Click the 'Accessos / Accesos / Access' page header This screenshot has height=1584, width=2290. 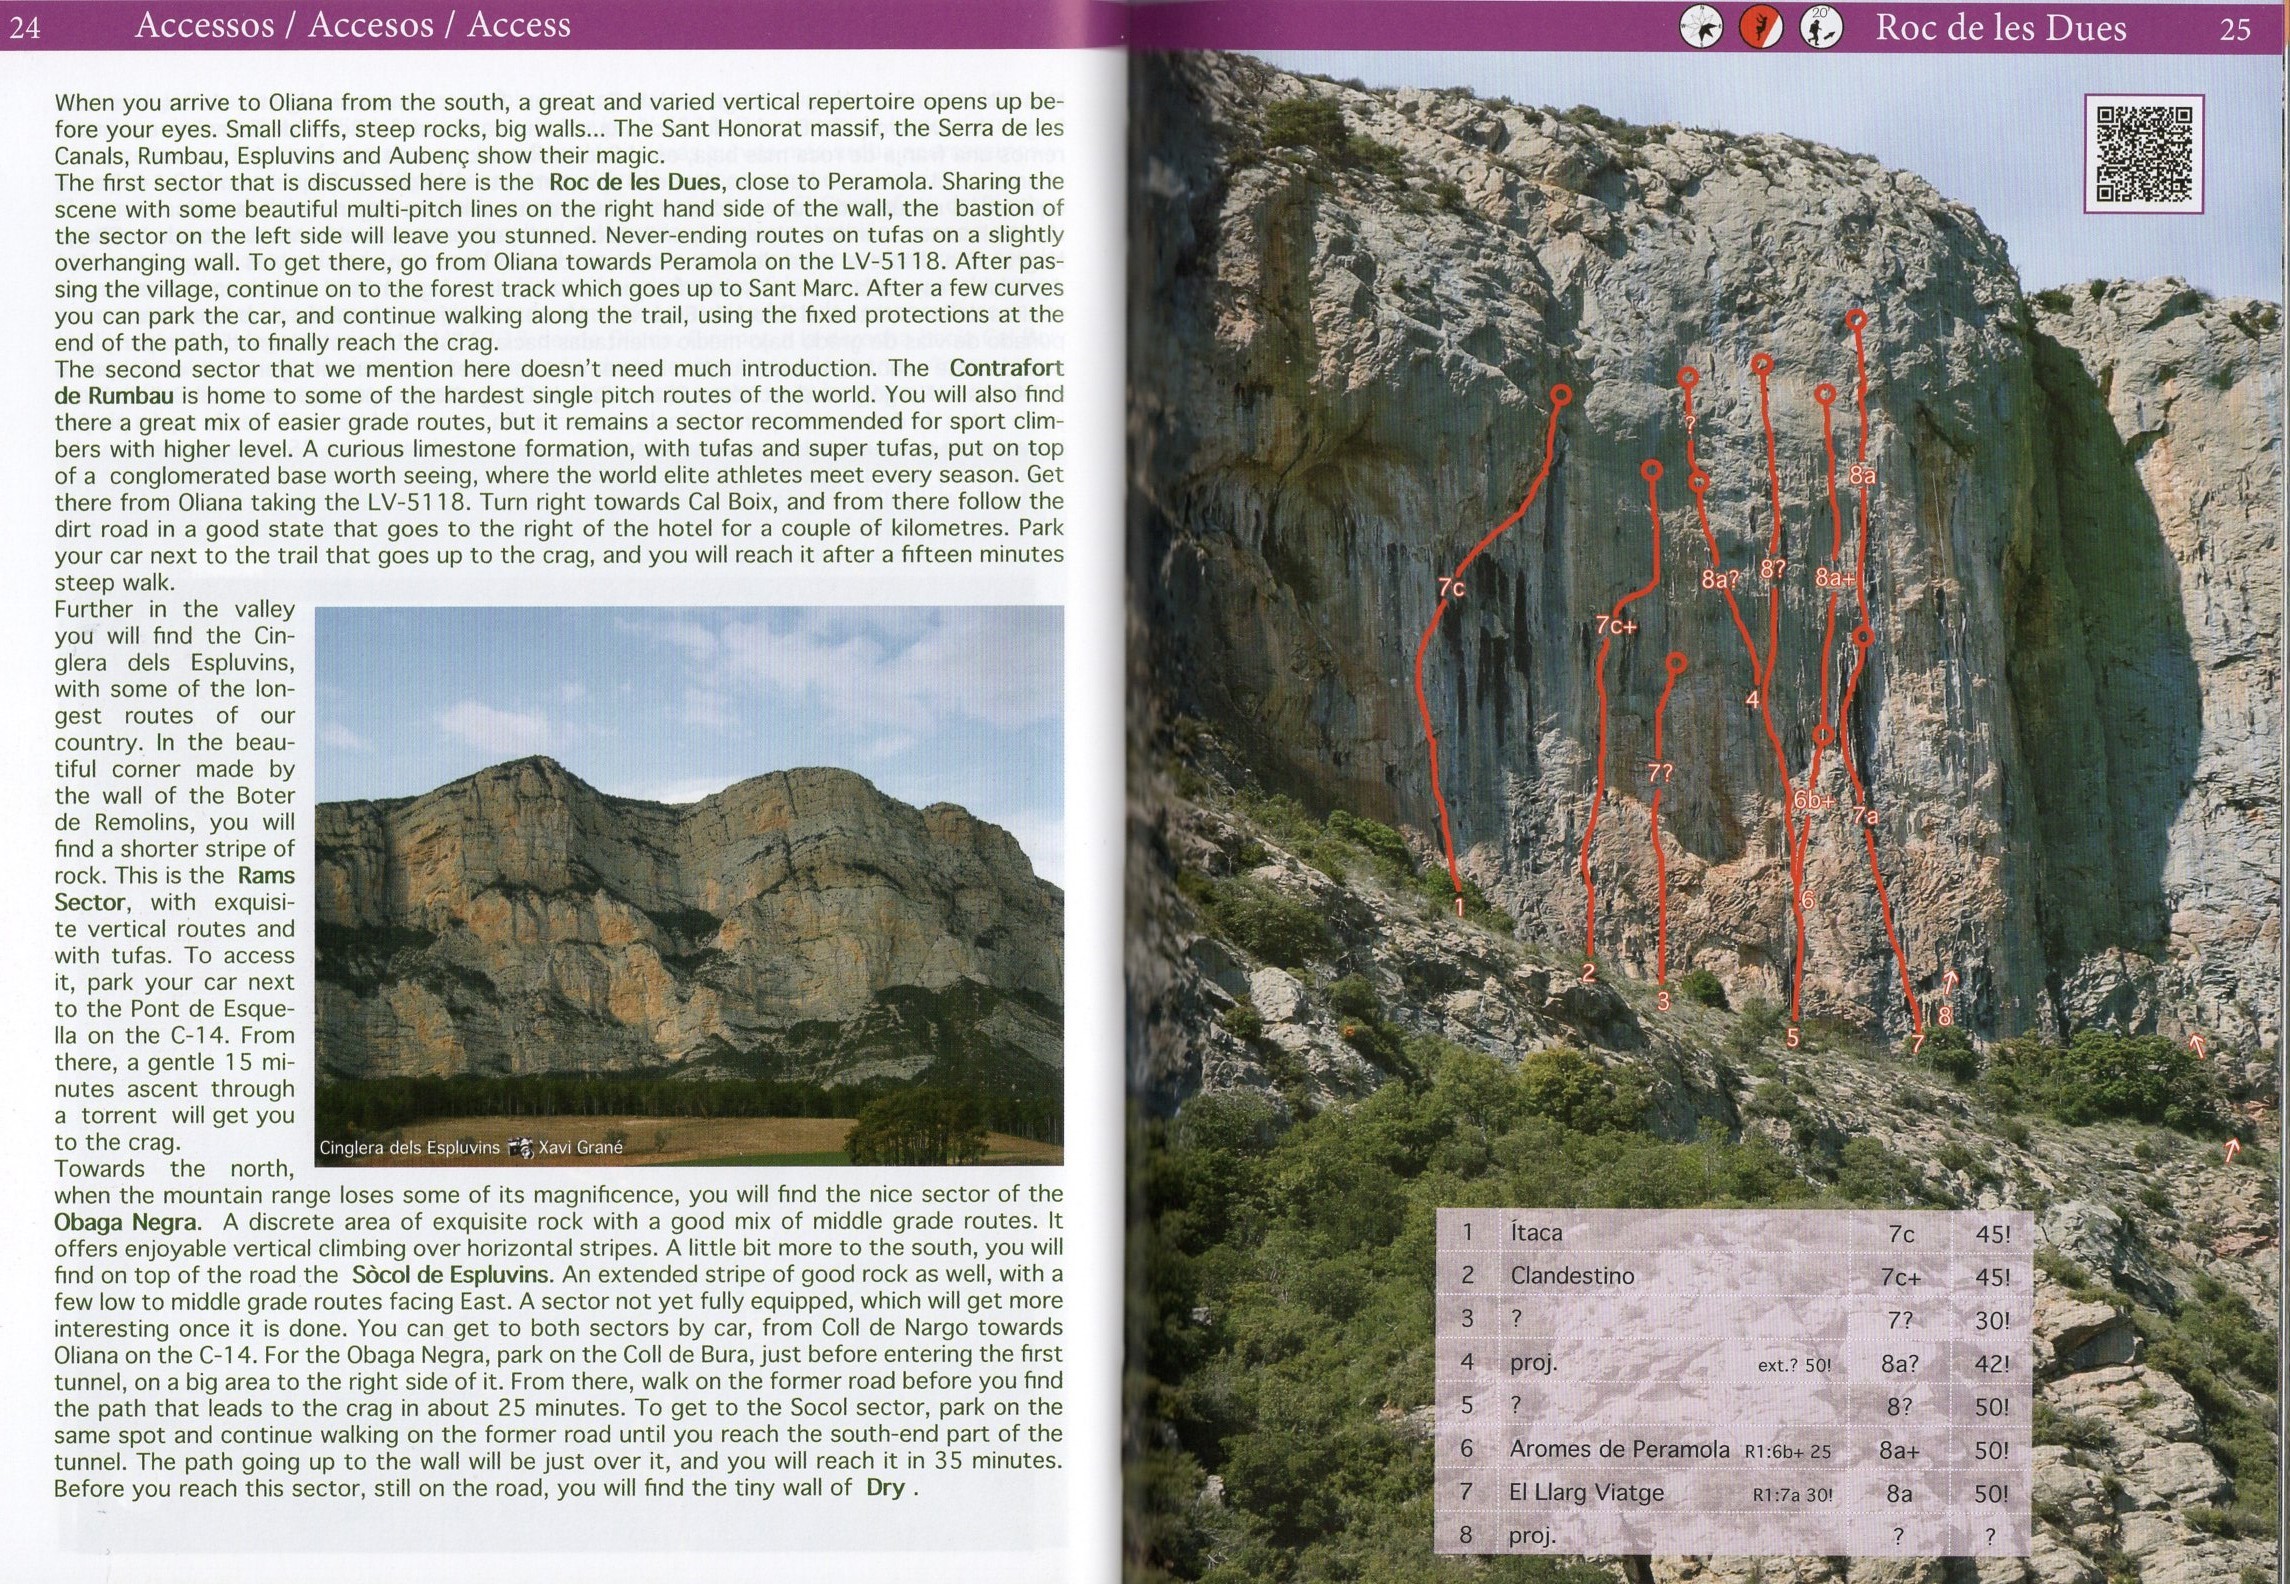tap(352, 25)
